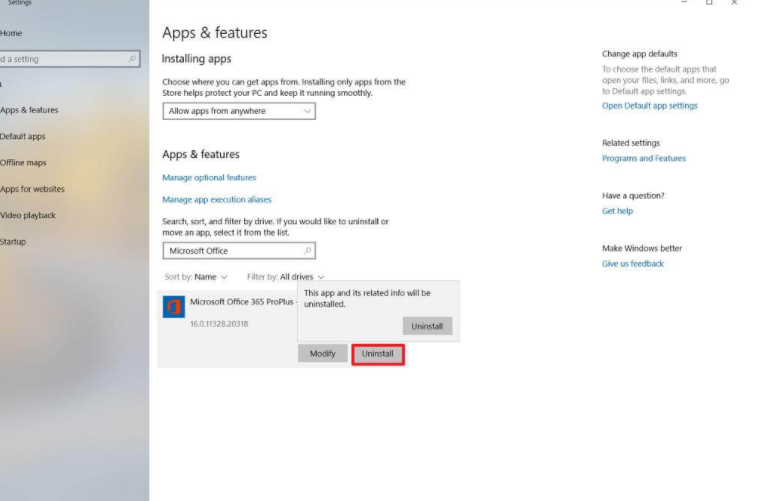Viewport: 774px width, 501px height.
Task: Click the Microsoft Office search field
Action: point(239,251)
